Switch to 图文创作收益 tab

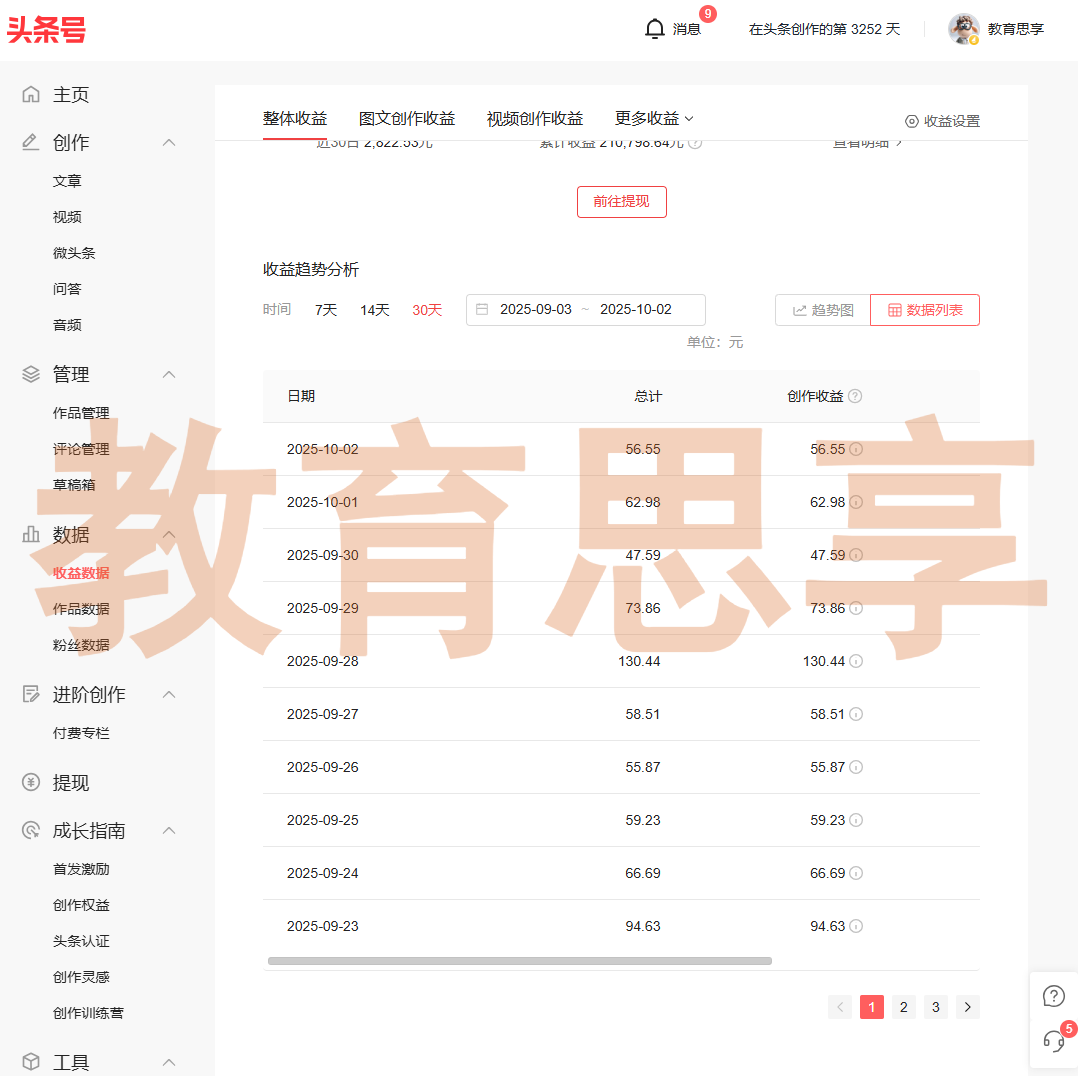[407, 118]
